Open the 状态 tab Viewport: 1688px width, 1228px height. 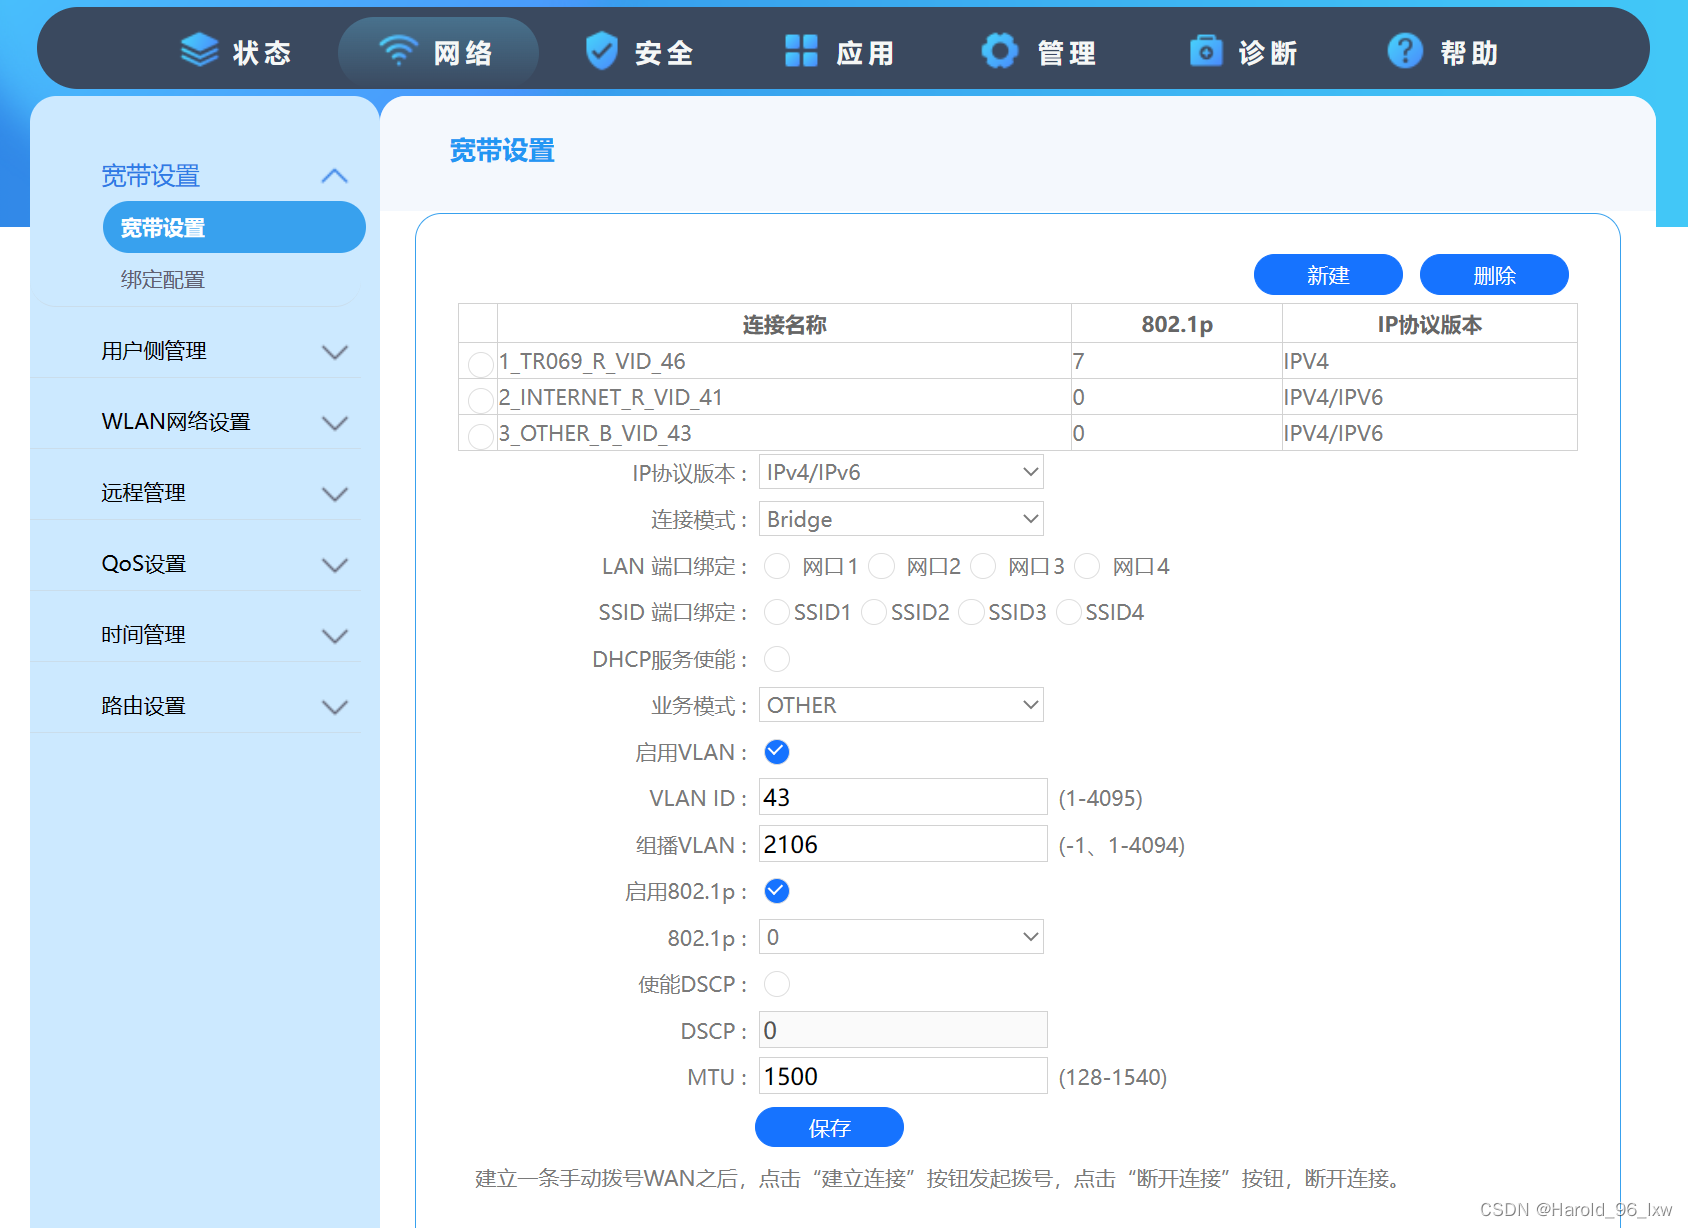tap(236, 52)
